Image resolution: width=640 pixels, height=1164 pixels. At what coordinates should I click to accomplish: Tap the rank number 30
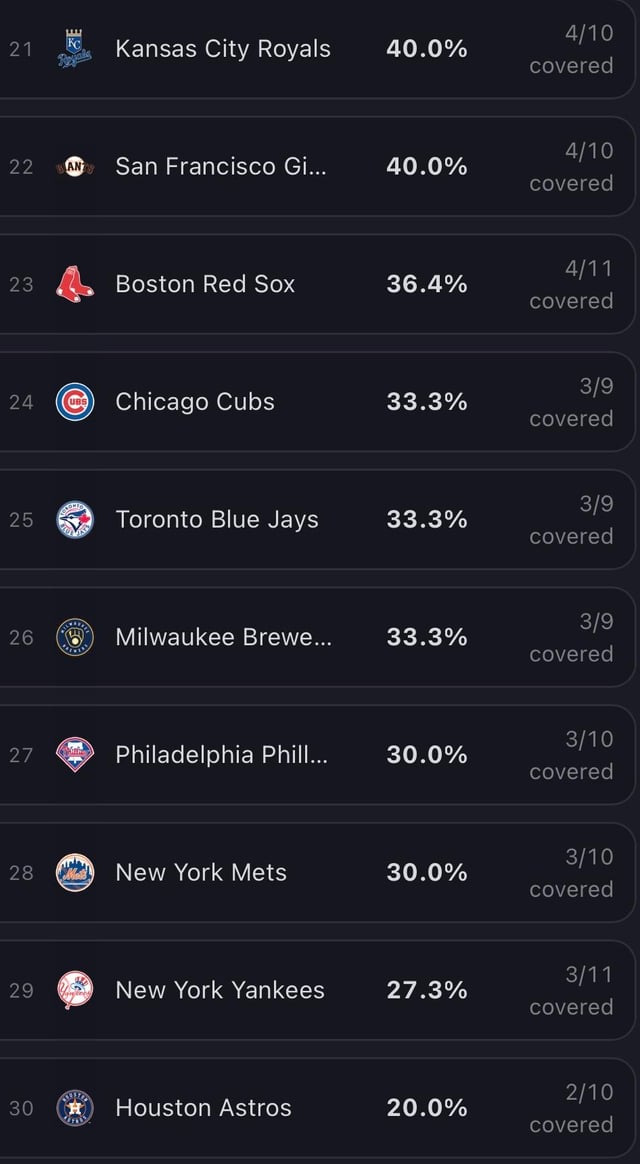coord(21,1108)
